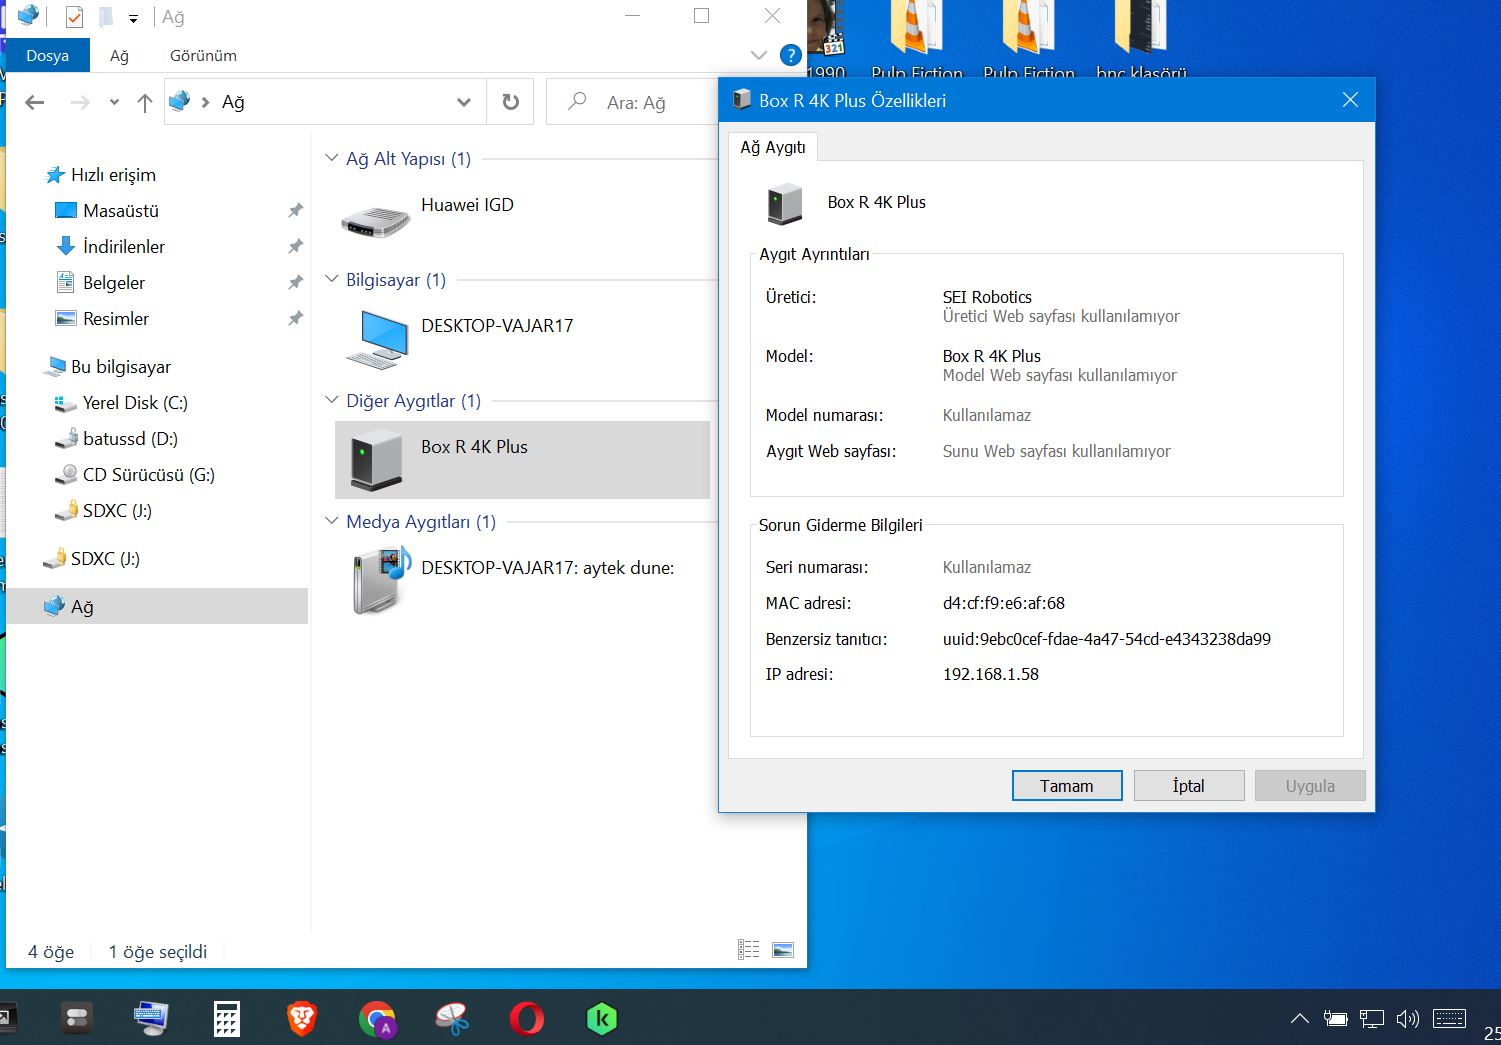Open the Görünüm ribbon tab
The width and height of the screenshot is (1501, 1045).
click(203, 56)
